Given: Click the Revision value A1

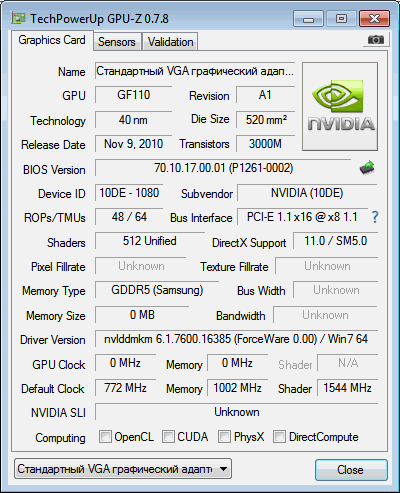Looking at the screenshot, I should click(266, 95).
